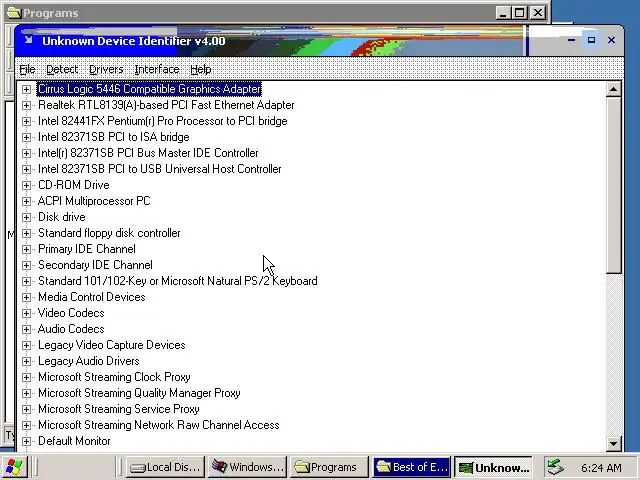Select the Disk drive entry
Image resolution: width=640 pixels, height=480 pixels.
point(62,217)
